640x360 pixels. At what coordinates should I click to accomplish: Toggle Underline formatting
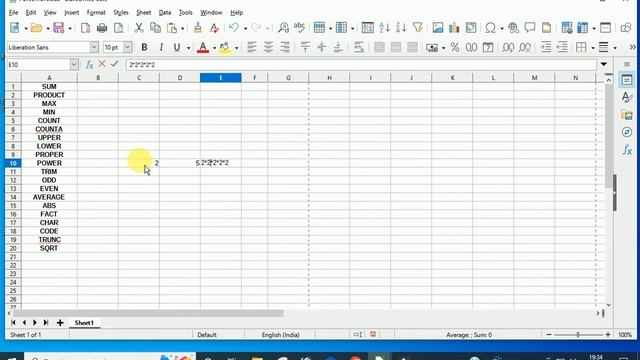pos(177,47)
